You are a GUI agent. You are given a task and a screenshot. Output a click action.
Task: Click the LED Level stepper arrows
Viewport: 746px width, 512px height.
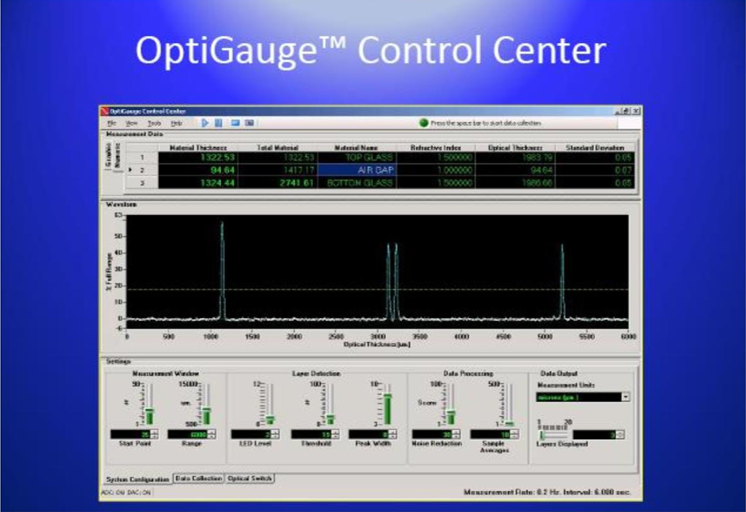coord(275,434)
